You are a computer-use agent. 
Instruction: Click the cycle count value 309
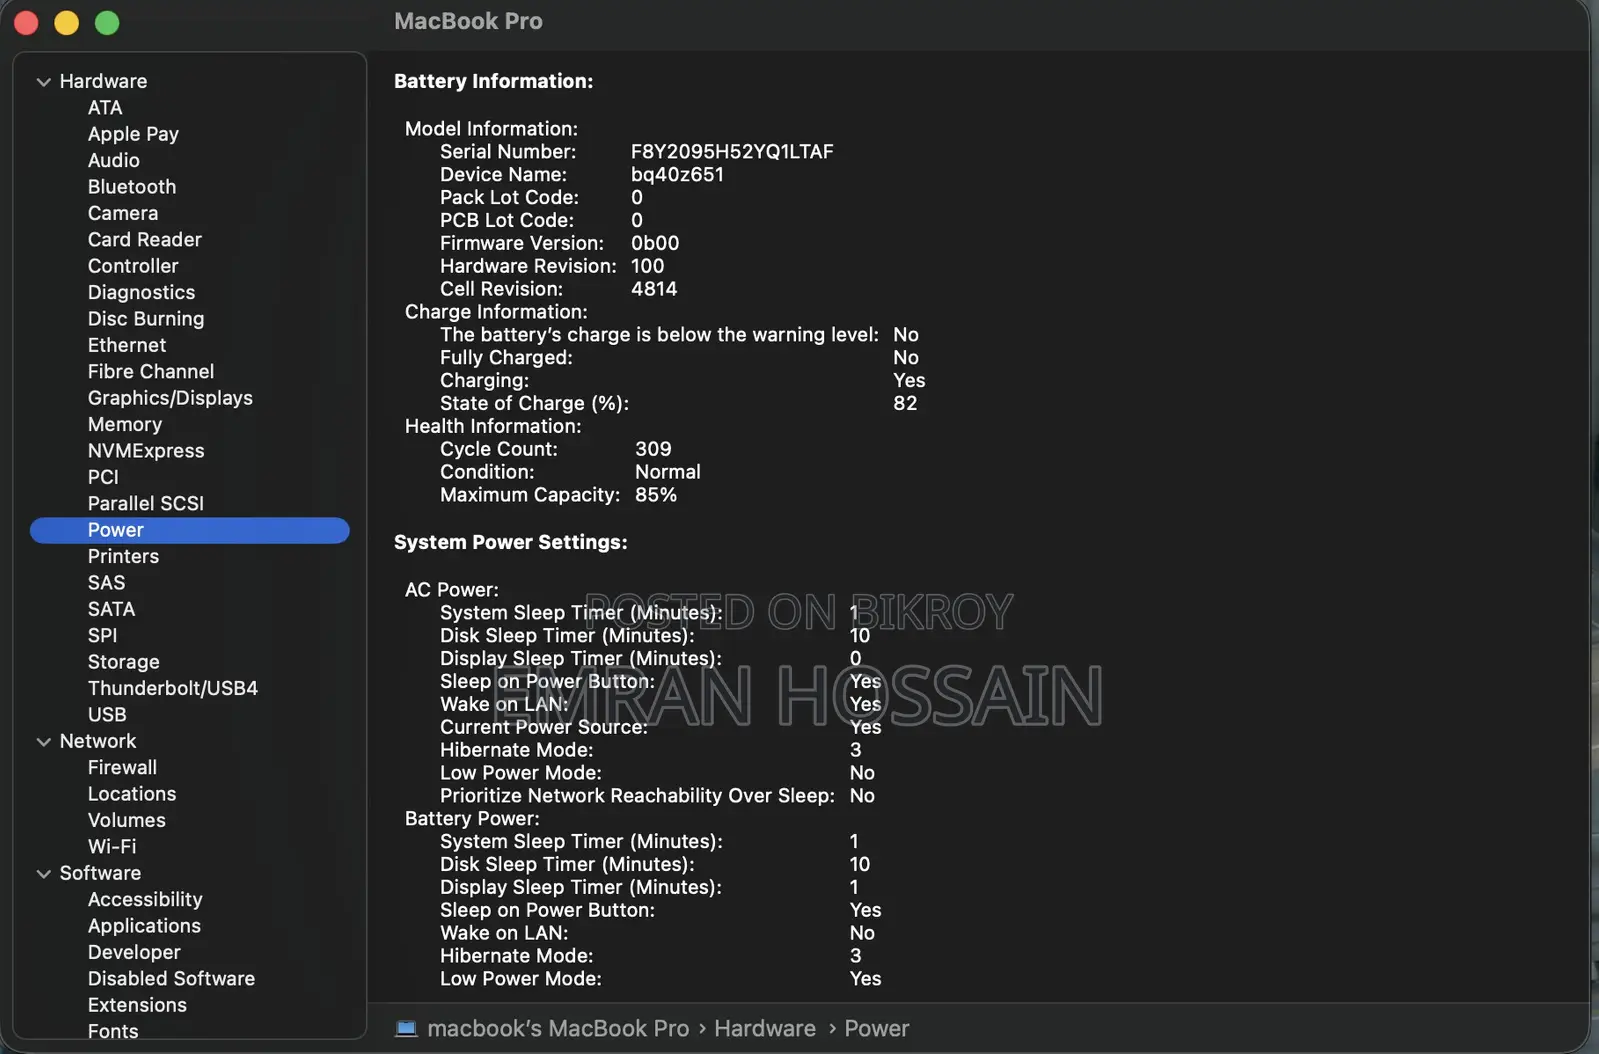[x=653, y=449]
